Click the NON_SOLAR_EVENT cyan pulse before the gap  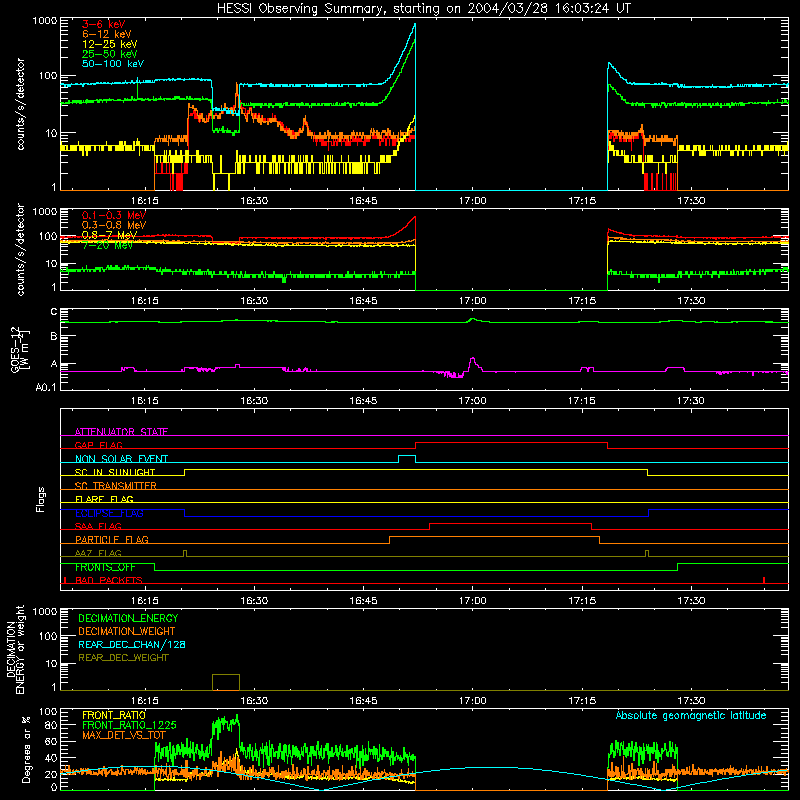[x=407, y=456]
